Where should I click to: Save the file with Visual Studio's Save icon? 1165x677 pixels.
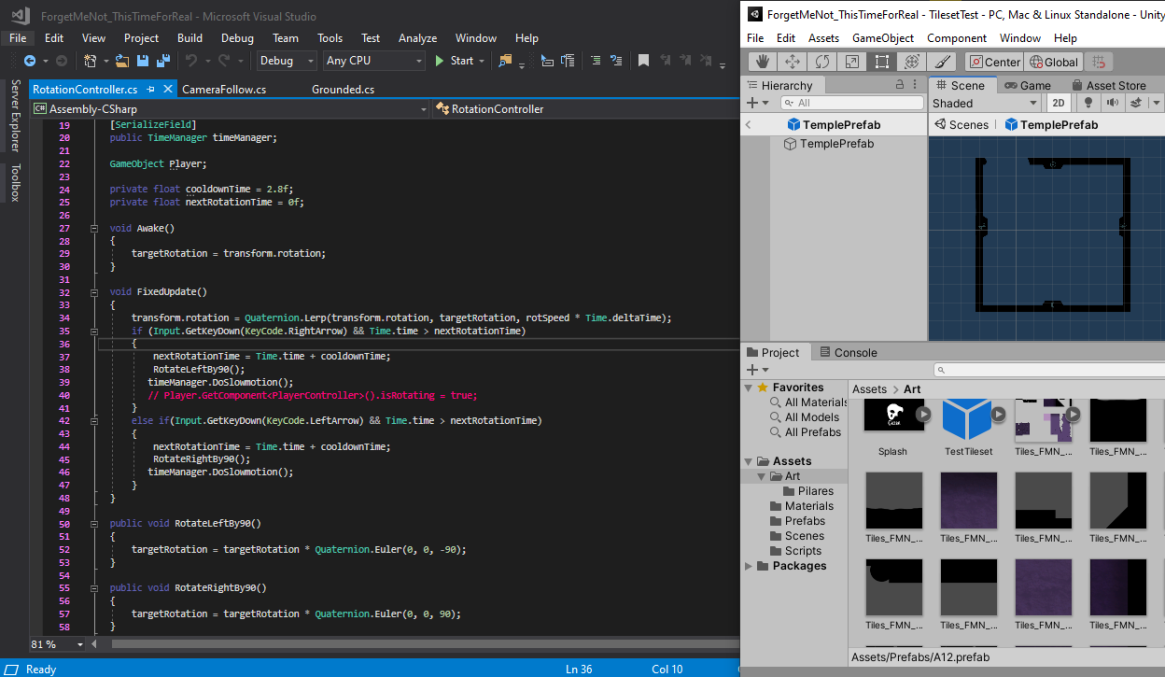(143, 61)
